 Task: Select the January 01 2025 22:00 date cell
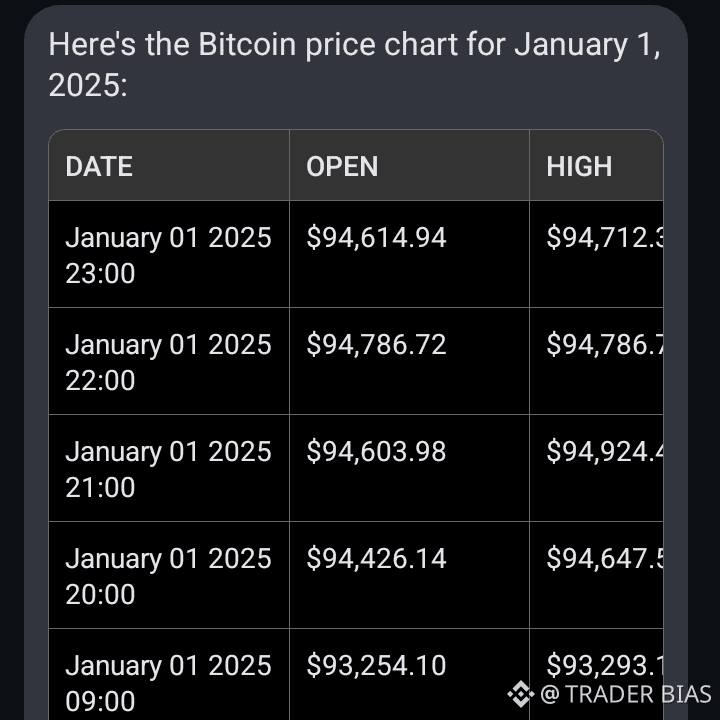(169, 362)
